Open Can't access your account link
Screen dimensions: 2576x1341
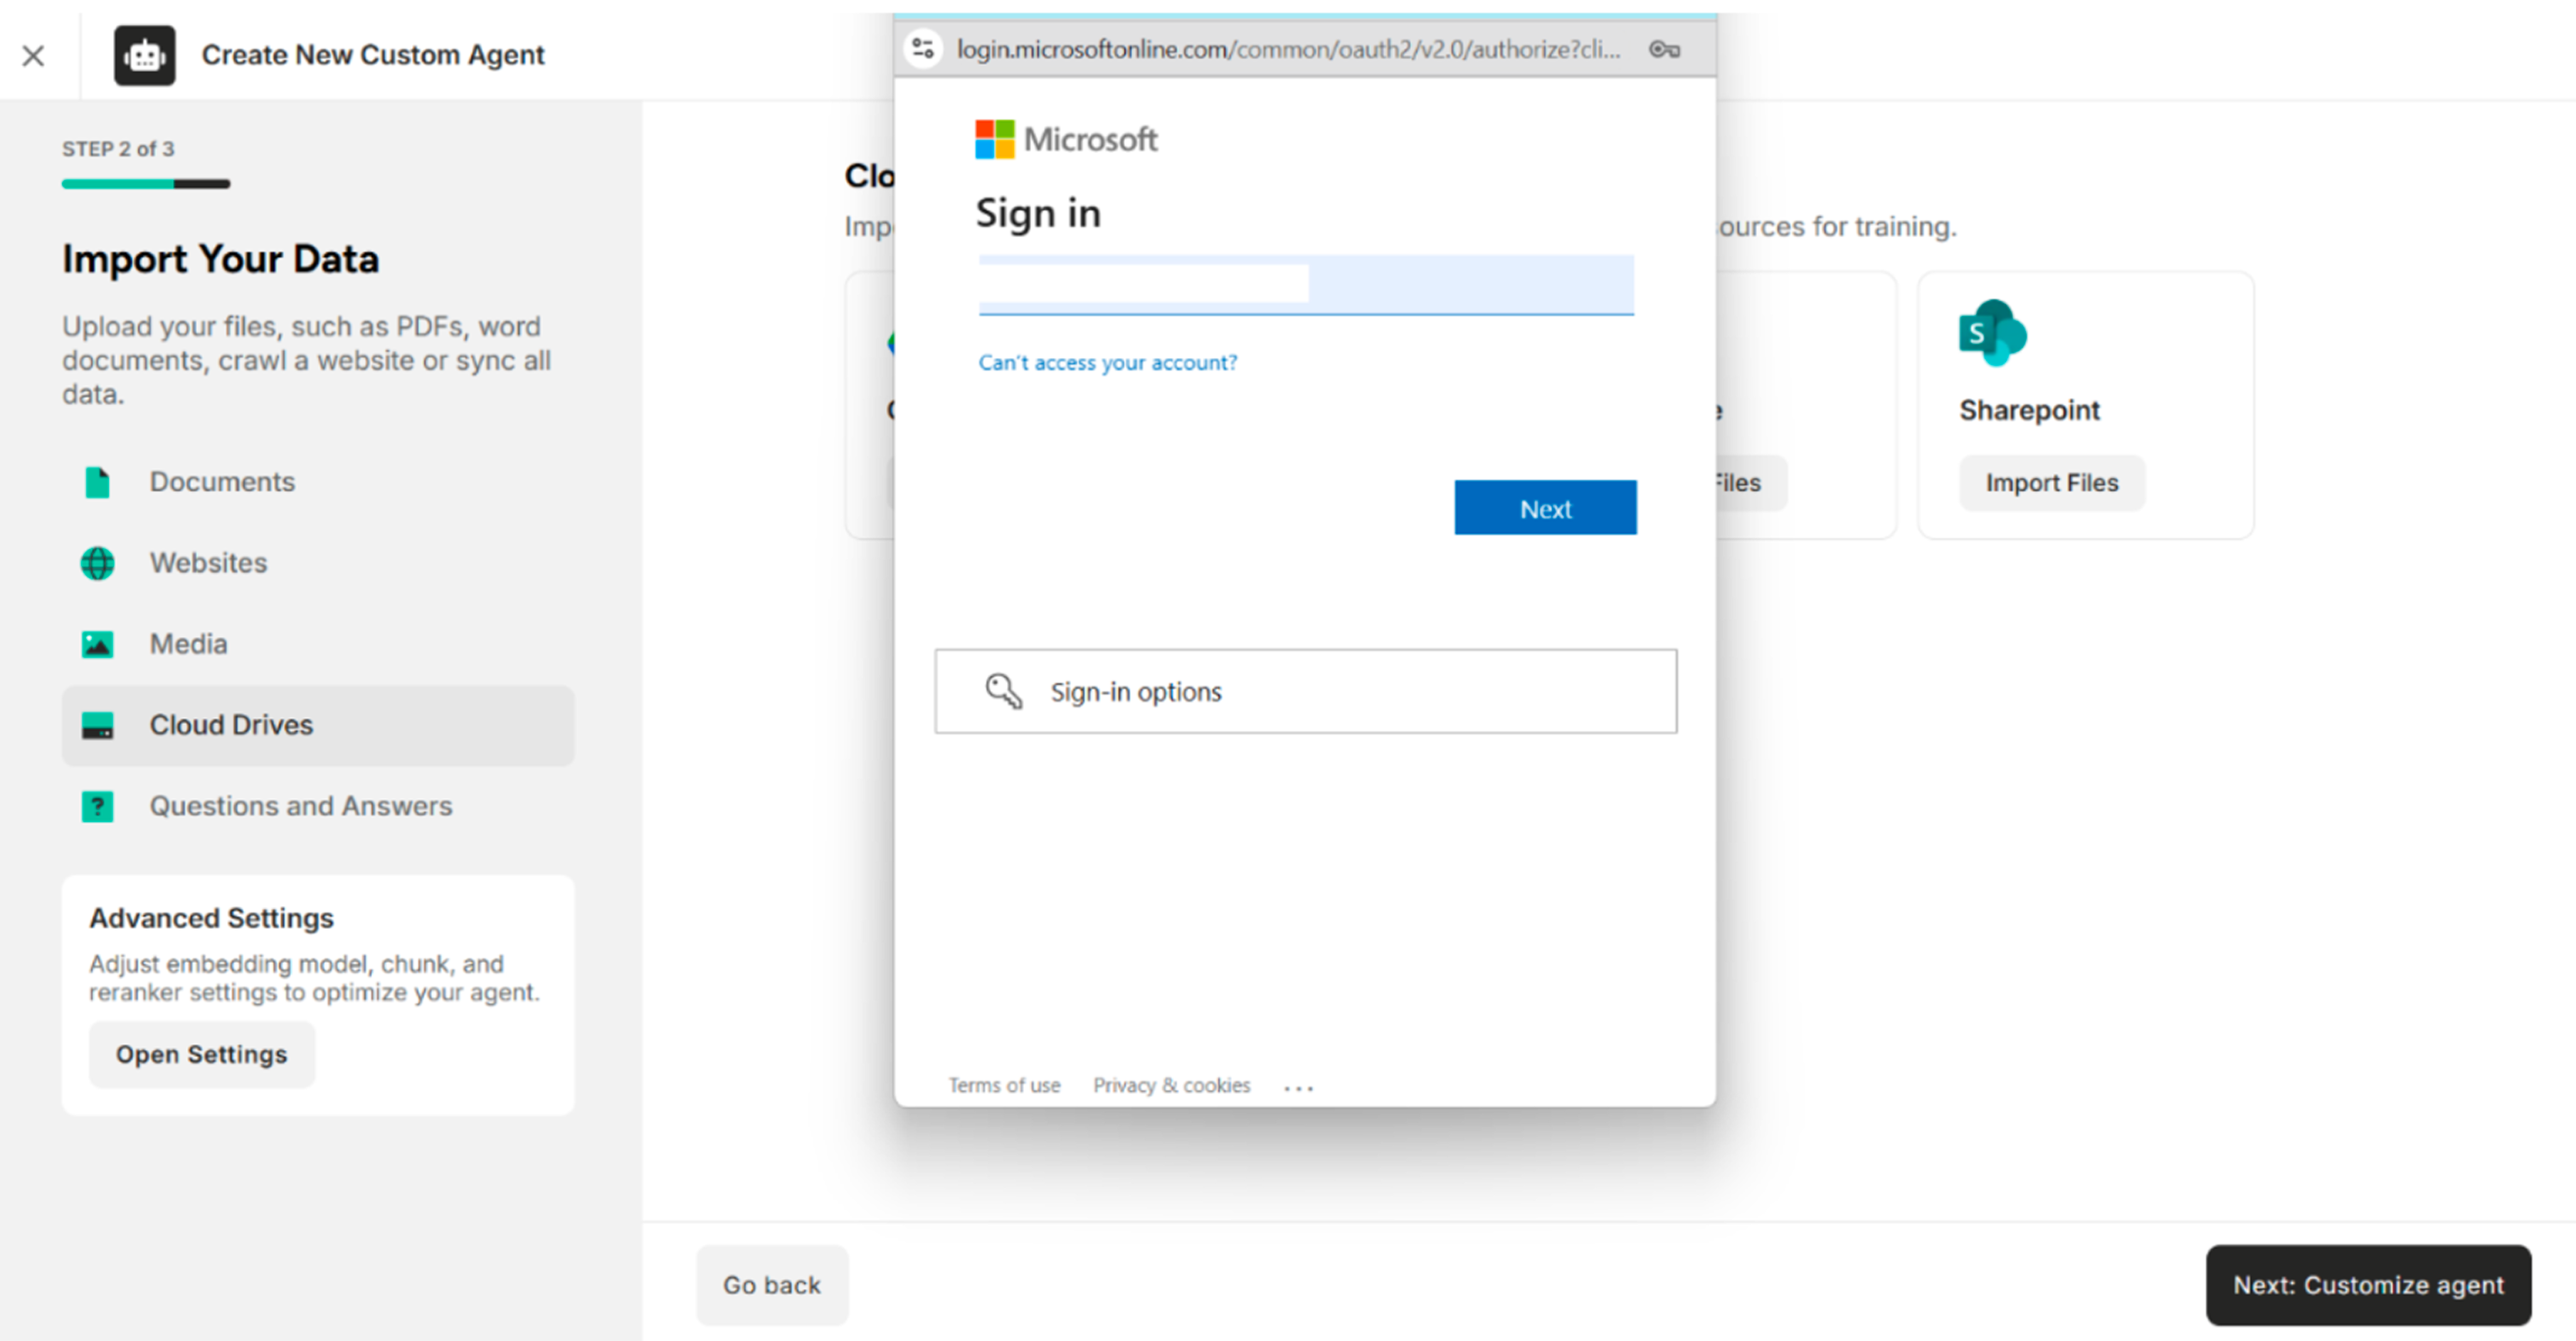[1107, 362]
